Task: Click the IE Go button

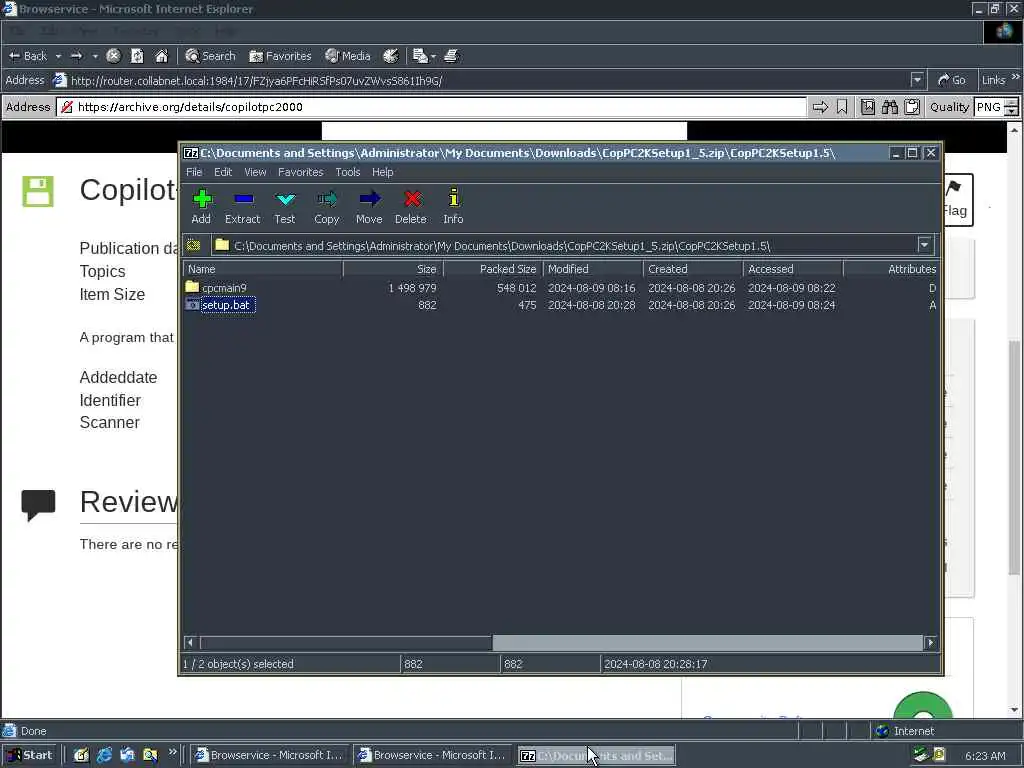Action: 952,80
